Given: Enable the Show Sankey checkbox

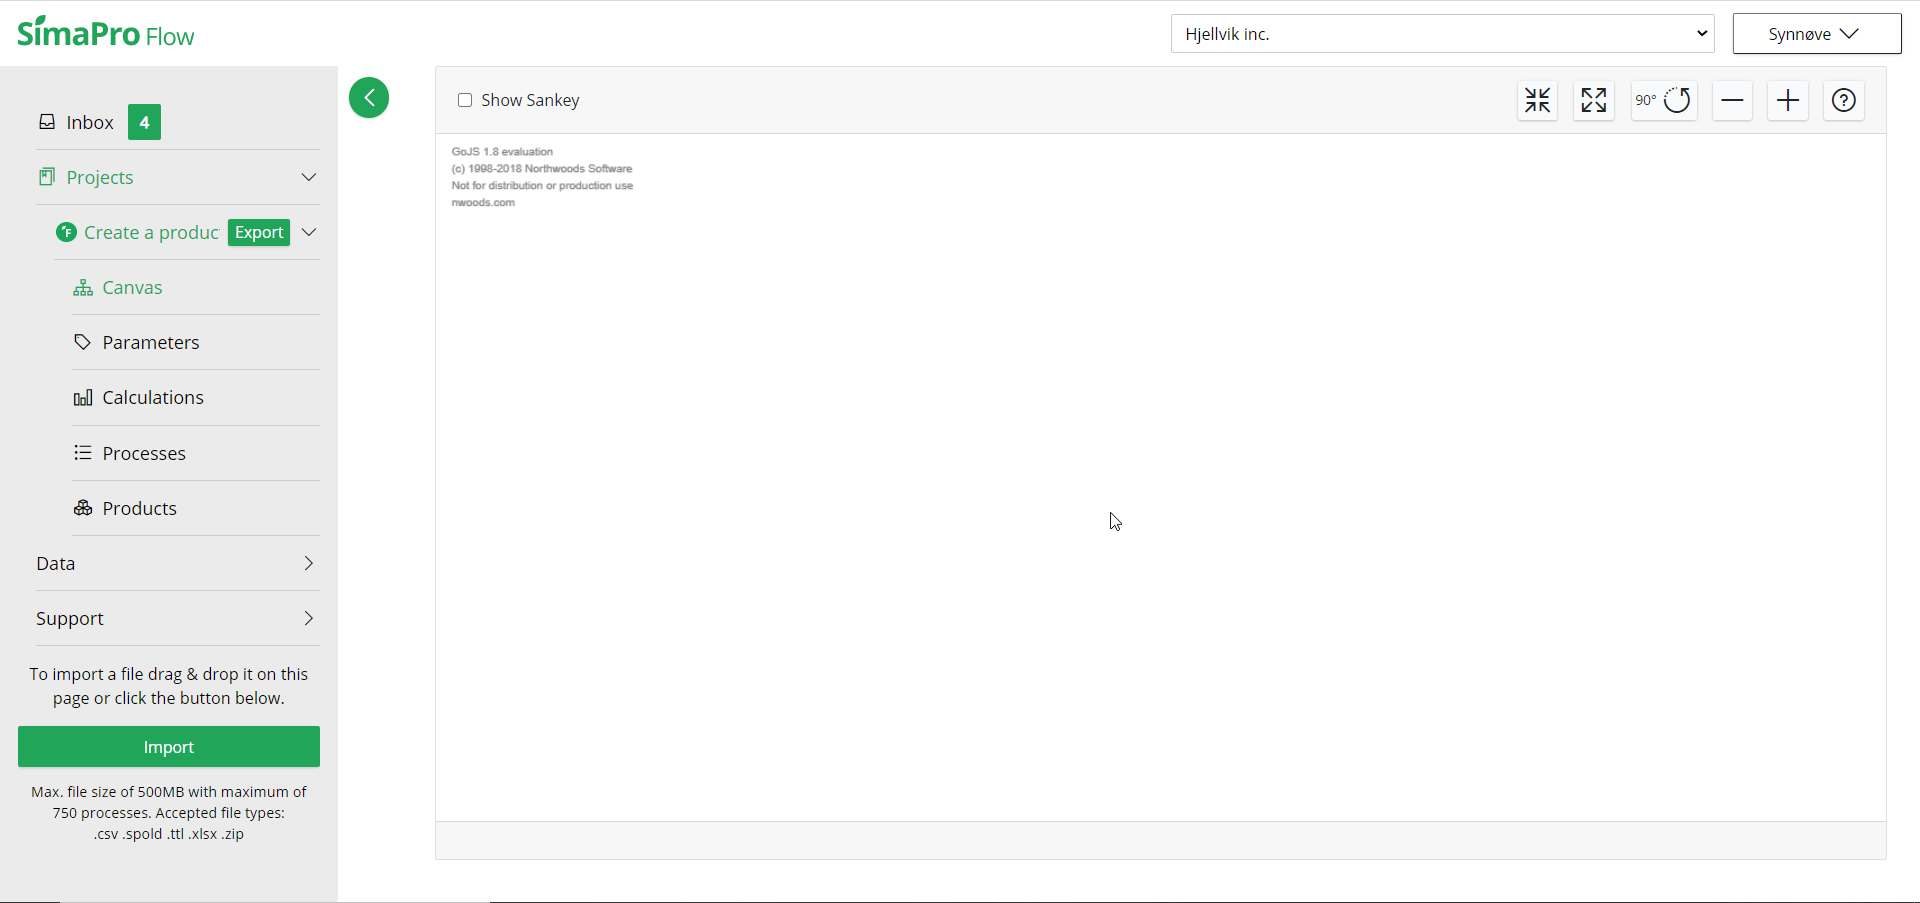Looking at the screenshot, I should (x=465, y=100).
